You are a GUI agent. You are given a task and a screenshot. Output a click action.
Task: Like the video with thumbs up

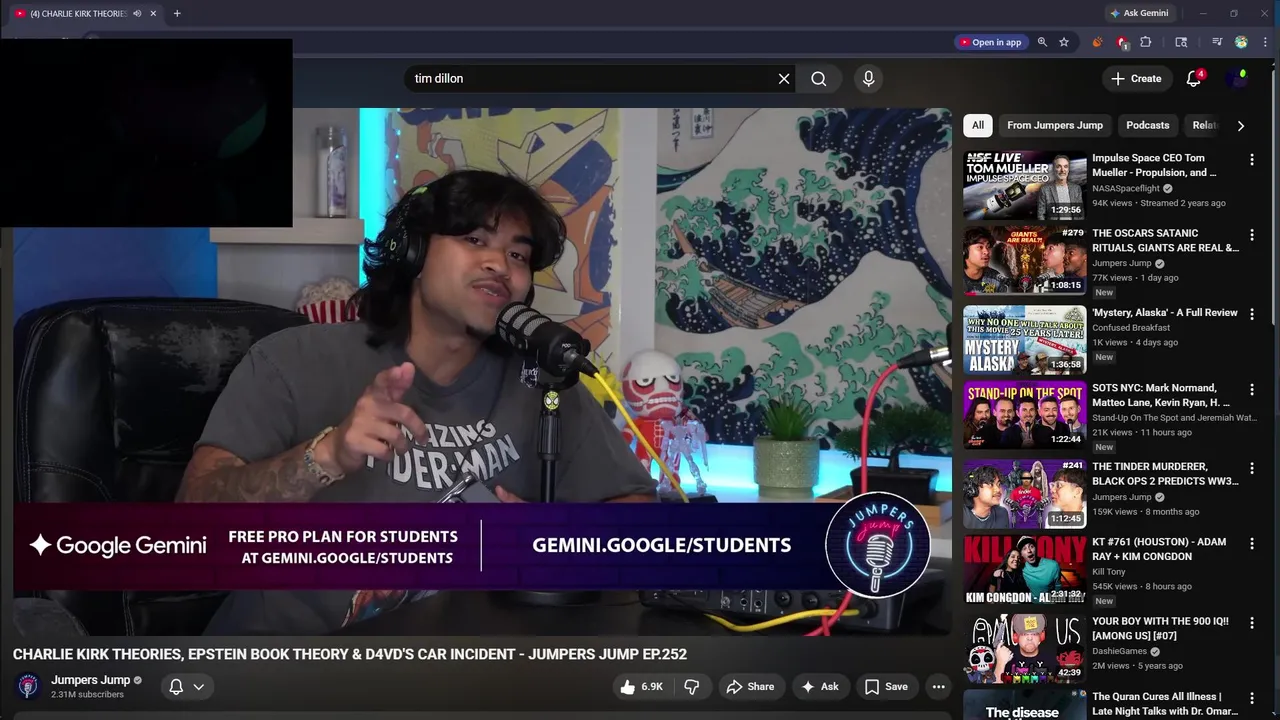tap(641, 687)
